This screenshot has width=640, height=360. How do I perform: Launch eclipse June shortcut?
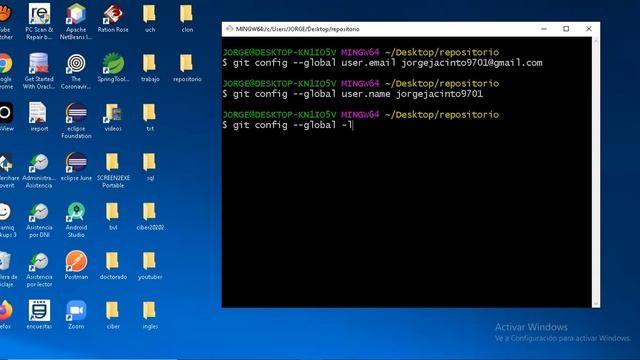tap(76, 167)
